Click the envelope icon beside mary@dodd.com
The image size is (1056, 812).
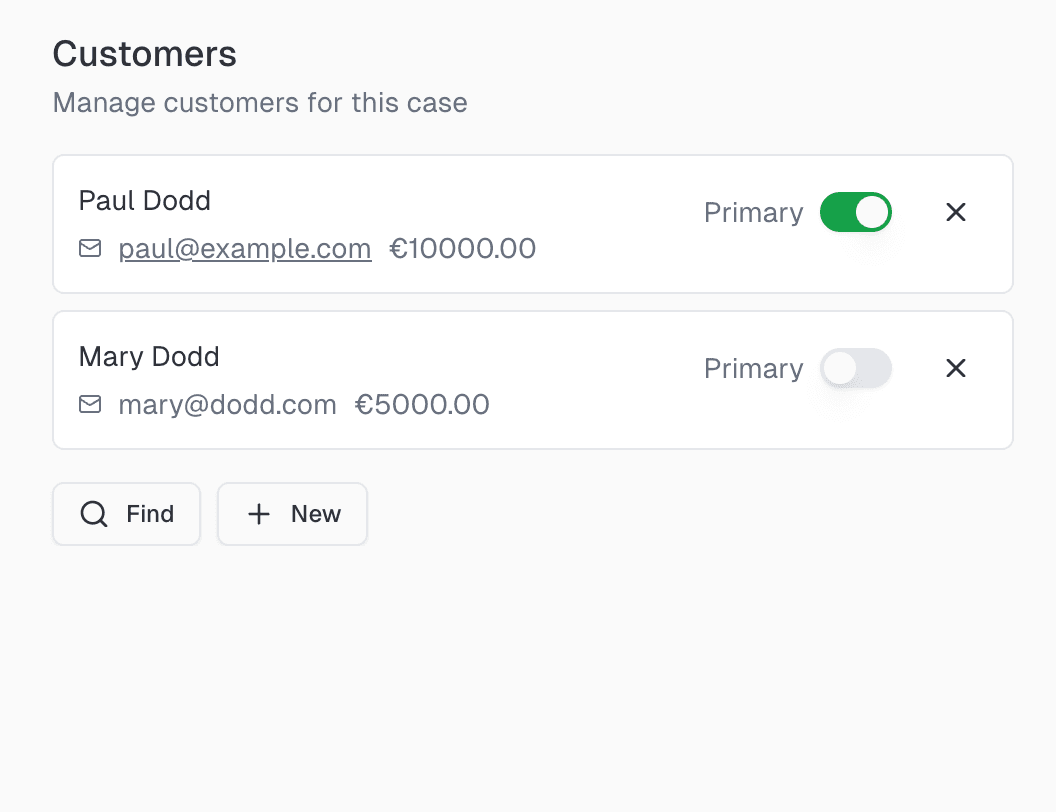pyautogui.click(x=90, y=405)
